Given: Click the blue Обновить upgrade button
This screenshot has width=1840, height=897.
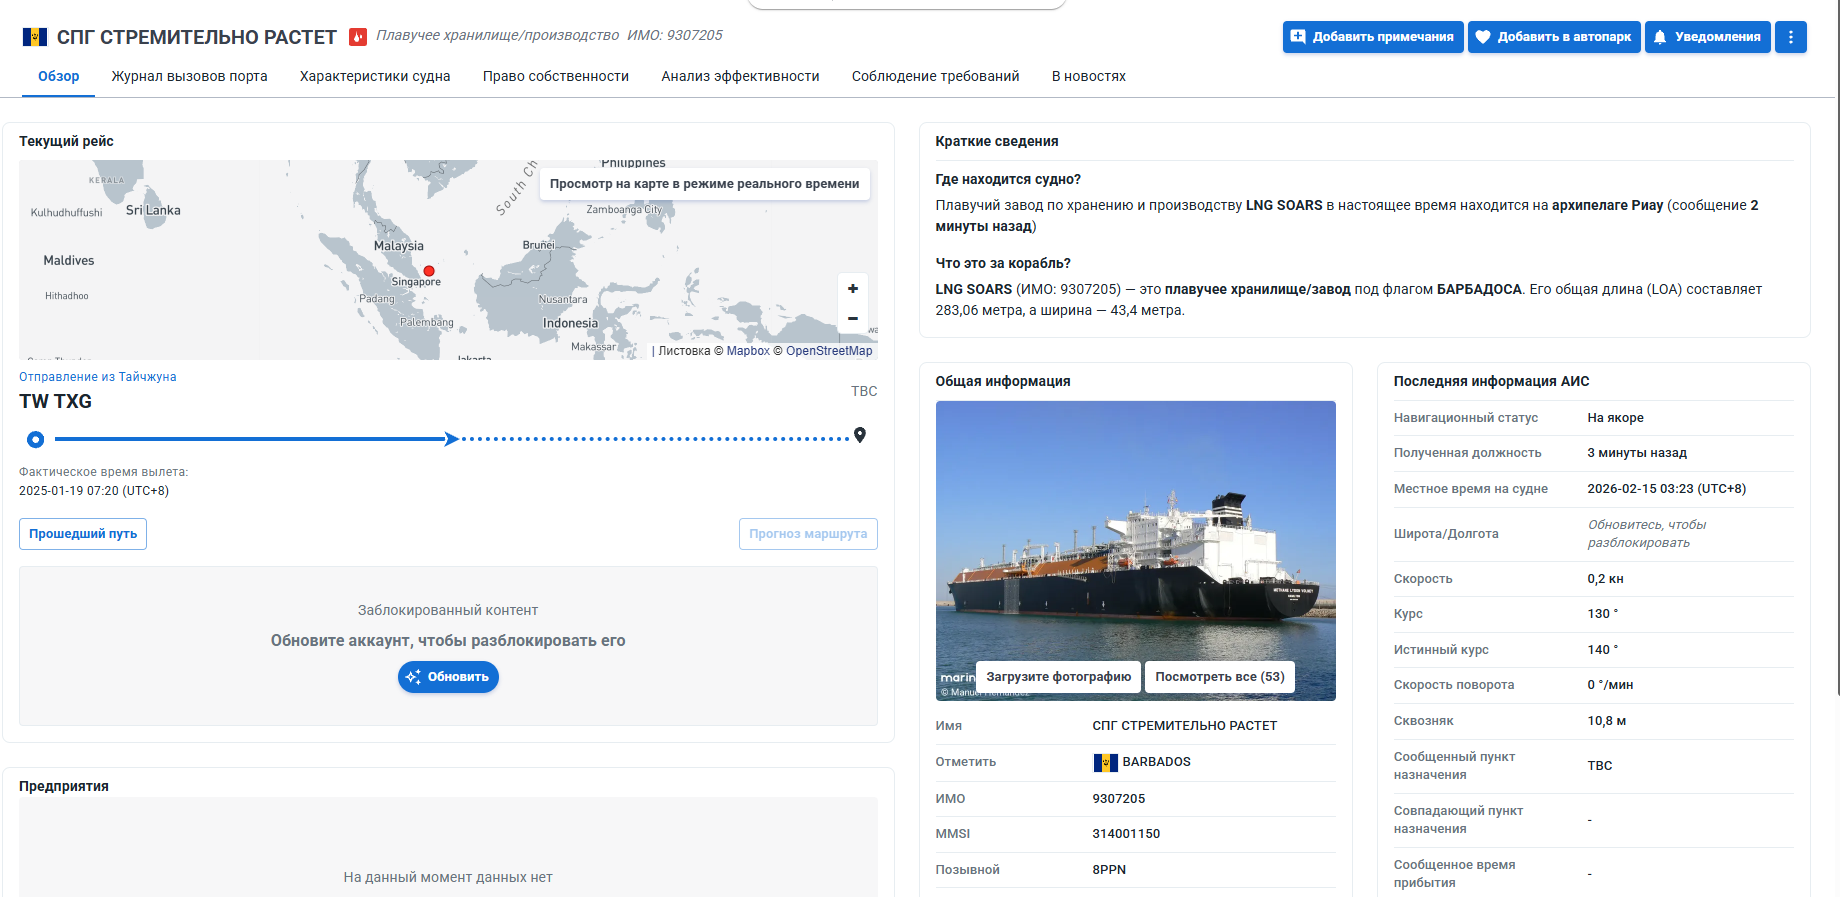Looking at the screenshot, I should coord(448,677).
